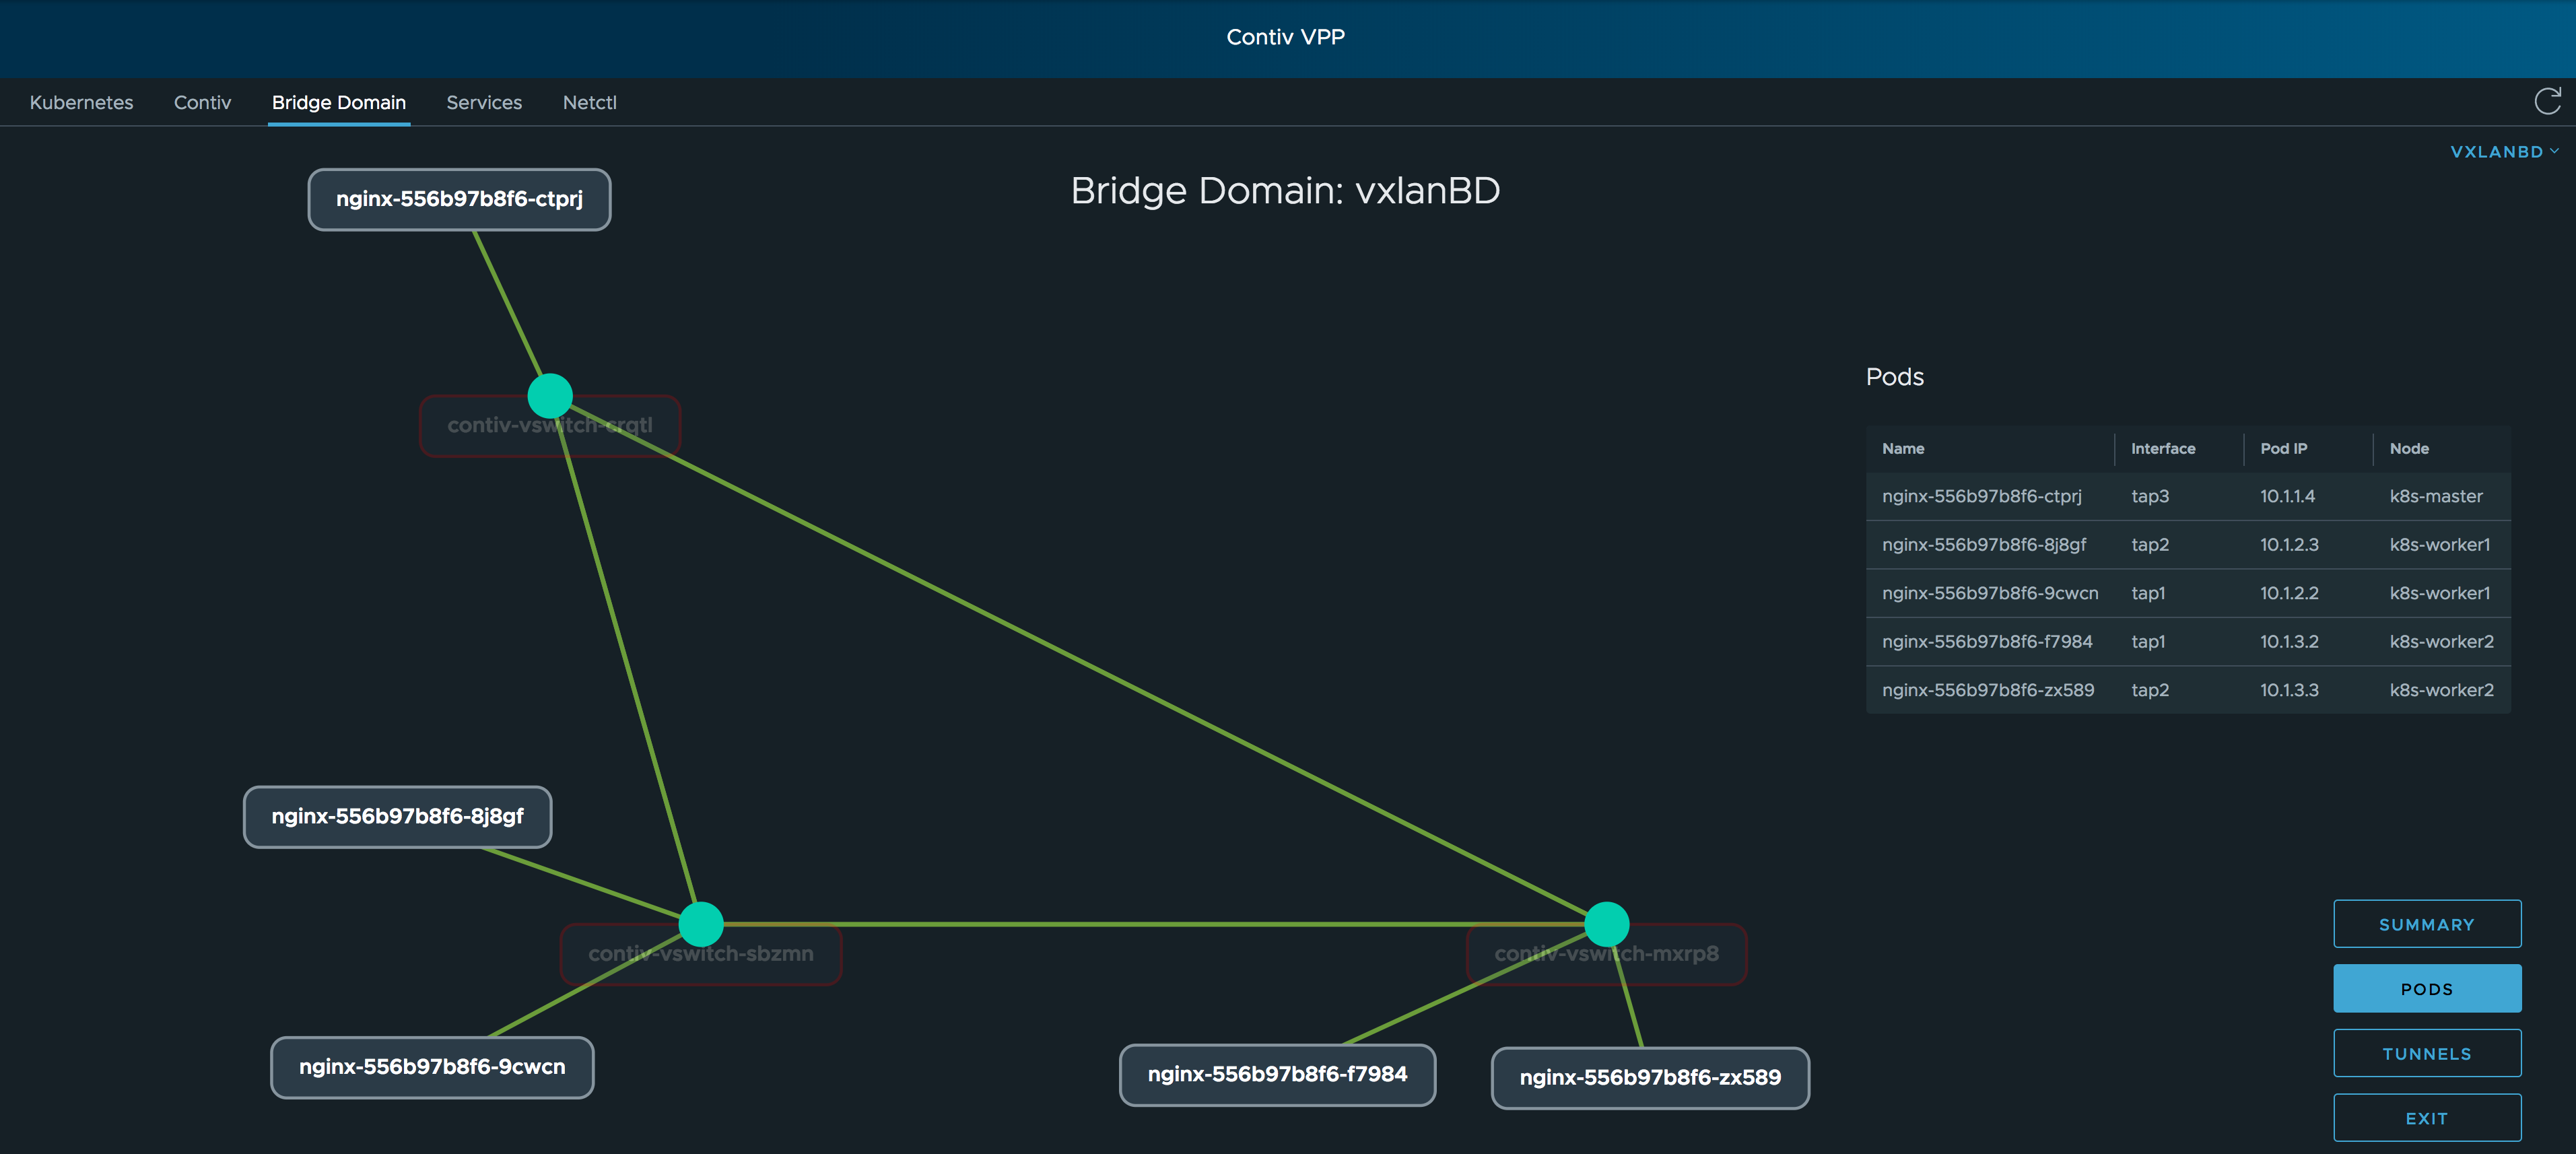
Task: Click the SUMMARY button
Action: click(2427, 924)
